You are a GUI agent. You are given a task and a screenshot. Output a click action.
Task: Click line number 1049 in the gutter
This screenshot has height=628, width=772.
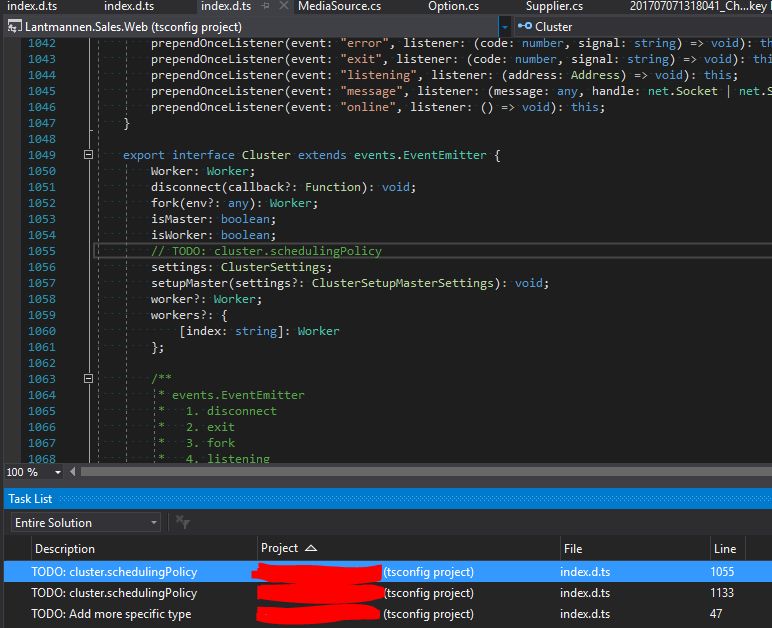click(42, 155)
